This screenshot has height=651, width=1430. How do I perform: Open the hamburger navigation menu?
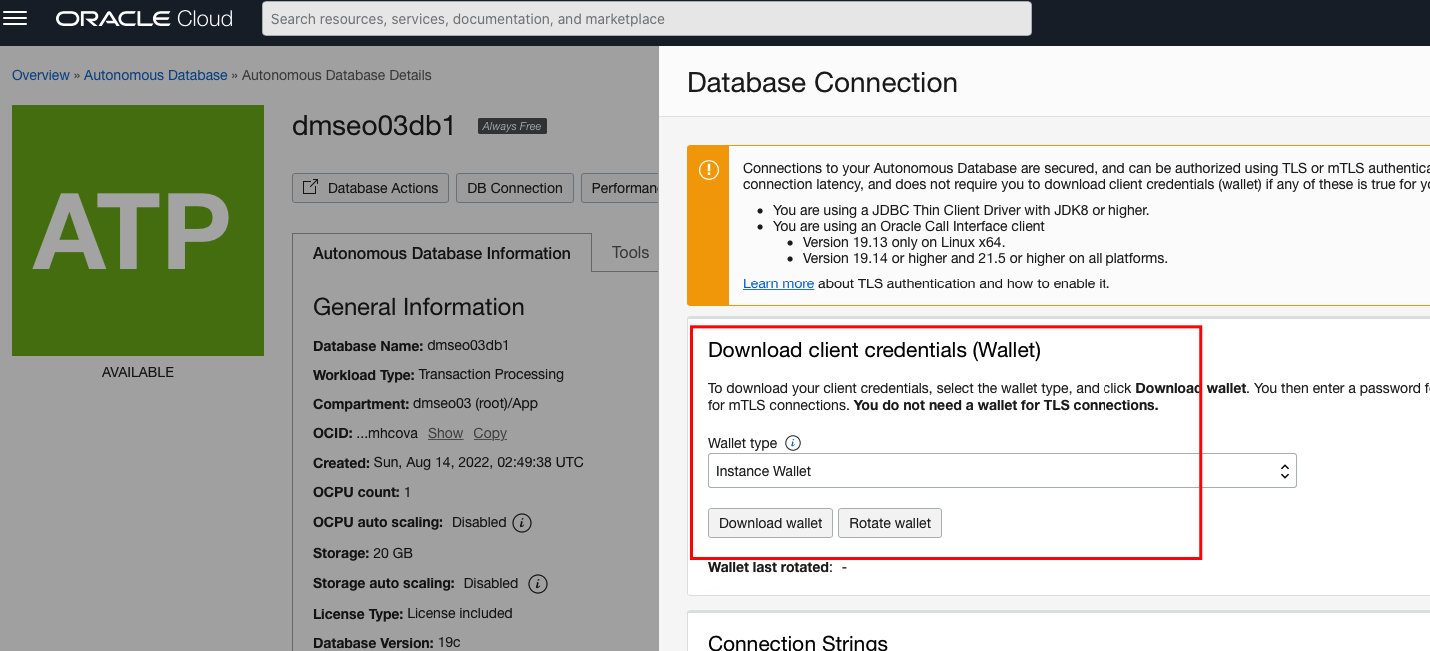tap(16, 18)
